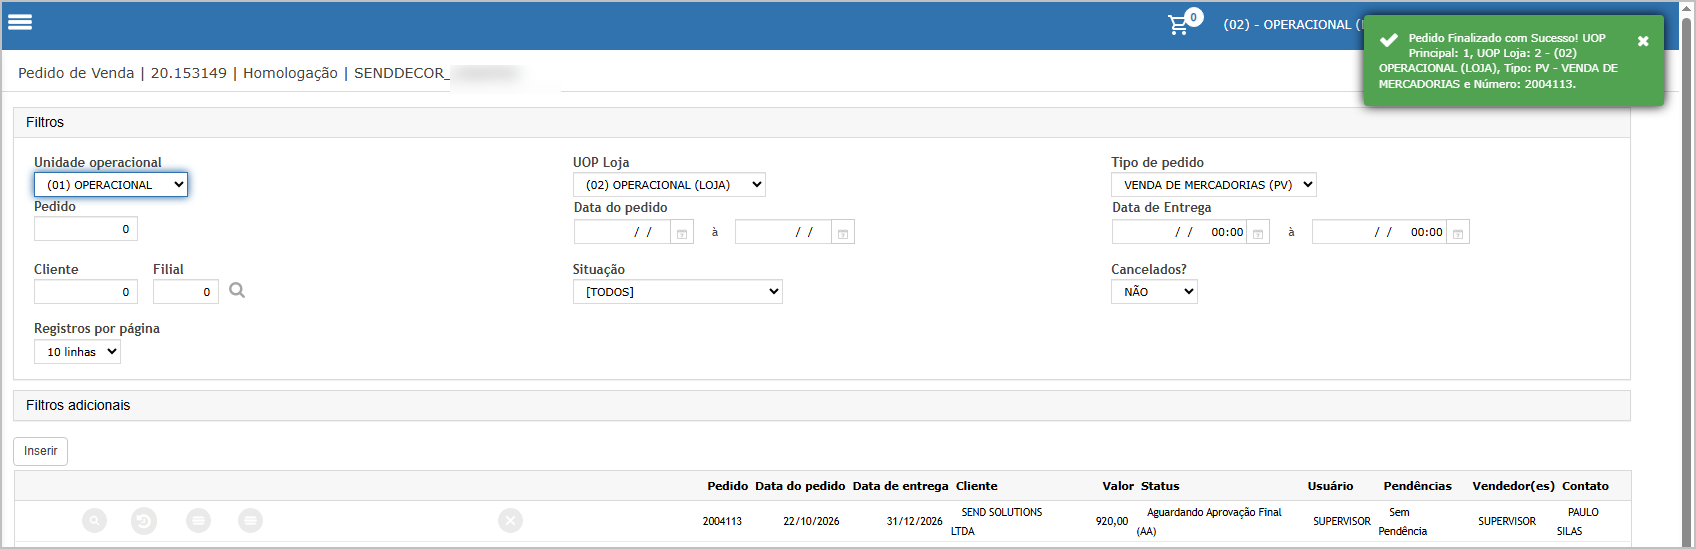The width and height of the screenshot is (1696, 549).
Task: Click list icon nearest the cancel icon
Action: pyautogui.click(x=251, y=521)
